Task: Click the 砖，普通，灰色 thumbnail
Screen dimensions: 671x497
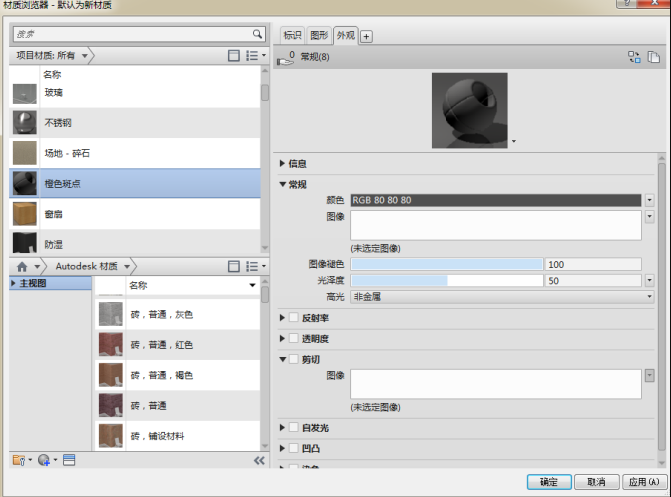Action: 111,314
